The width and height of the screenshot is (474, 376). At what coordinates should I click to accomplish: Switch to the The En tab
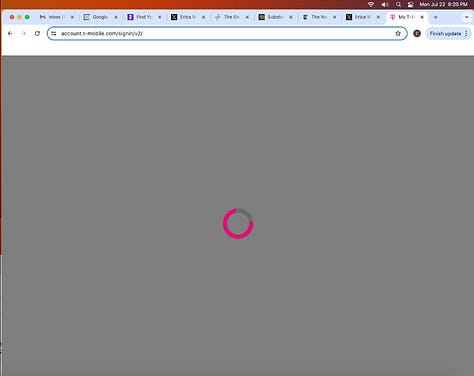pos(231,17)
